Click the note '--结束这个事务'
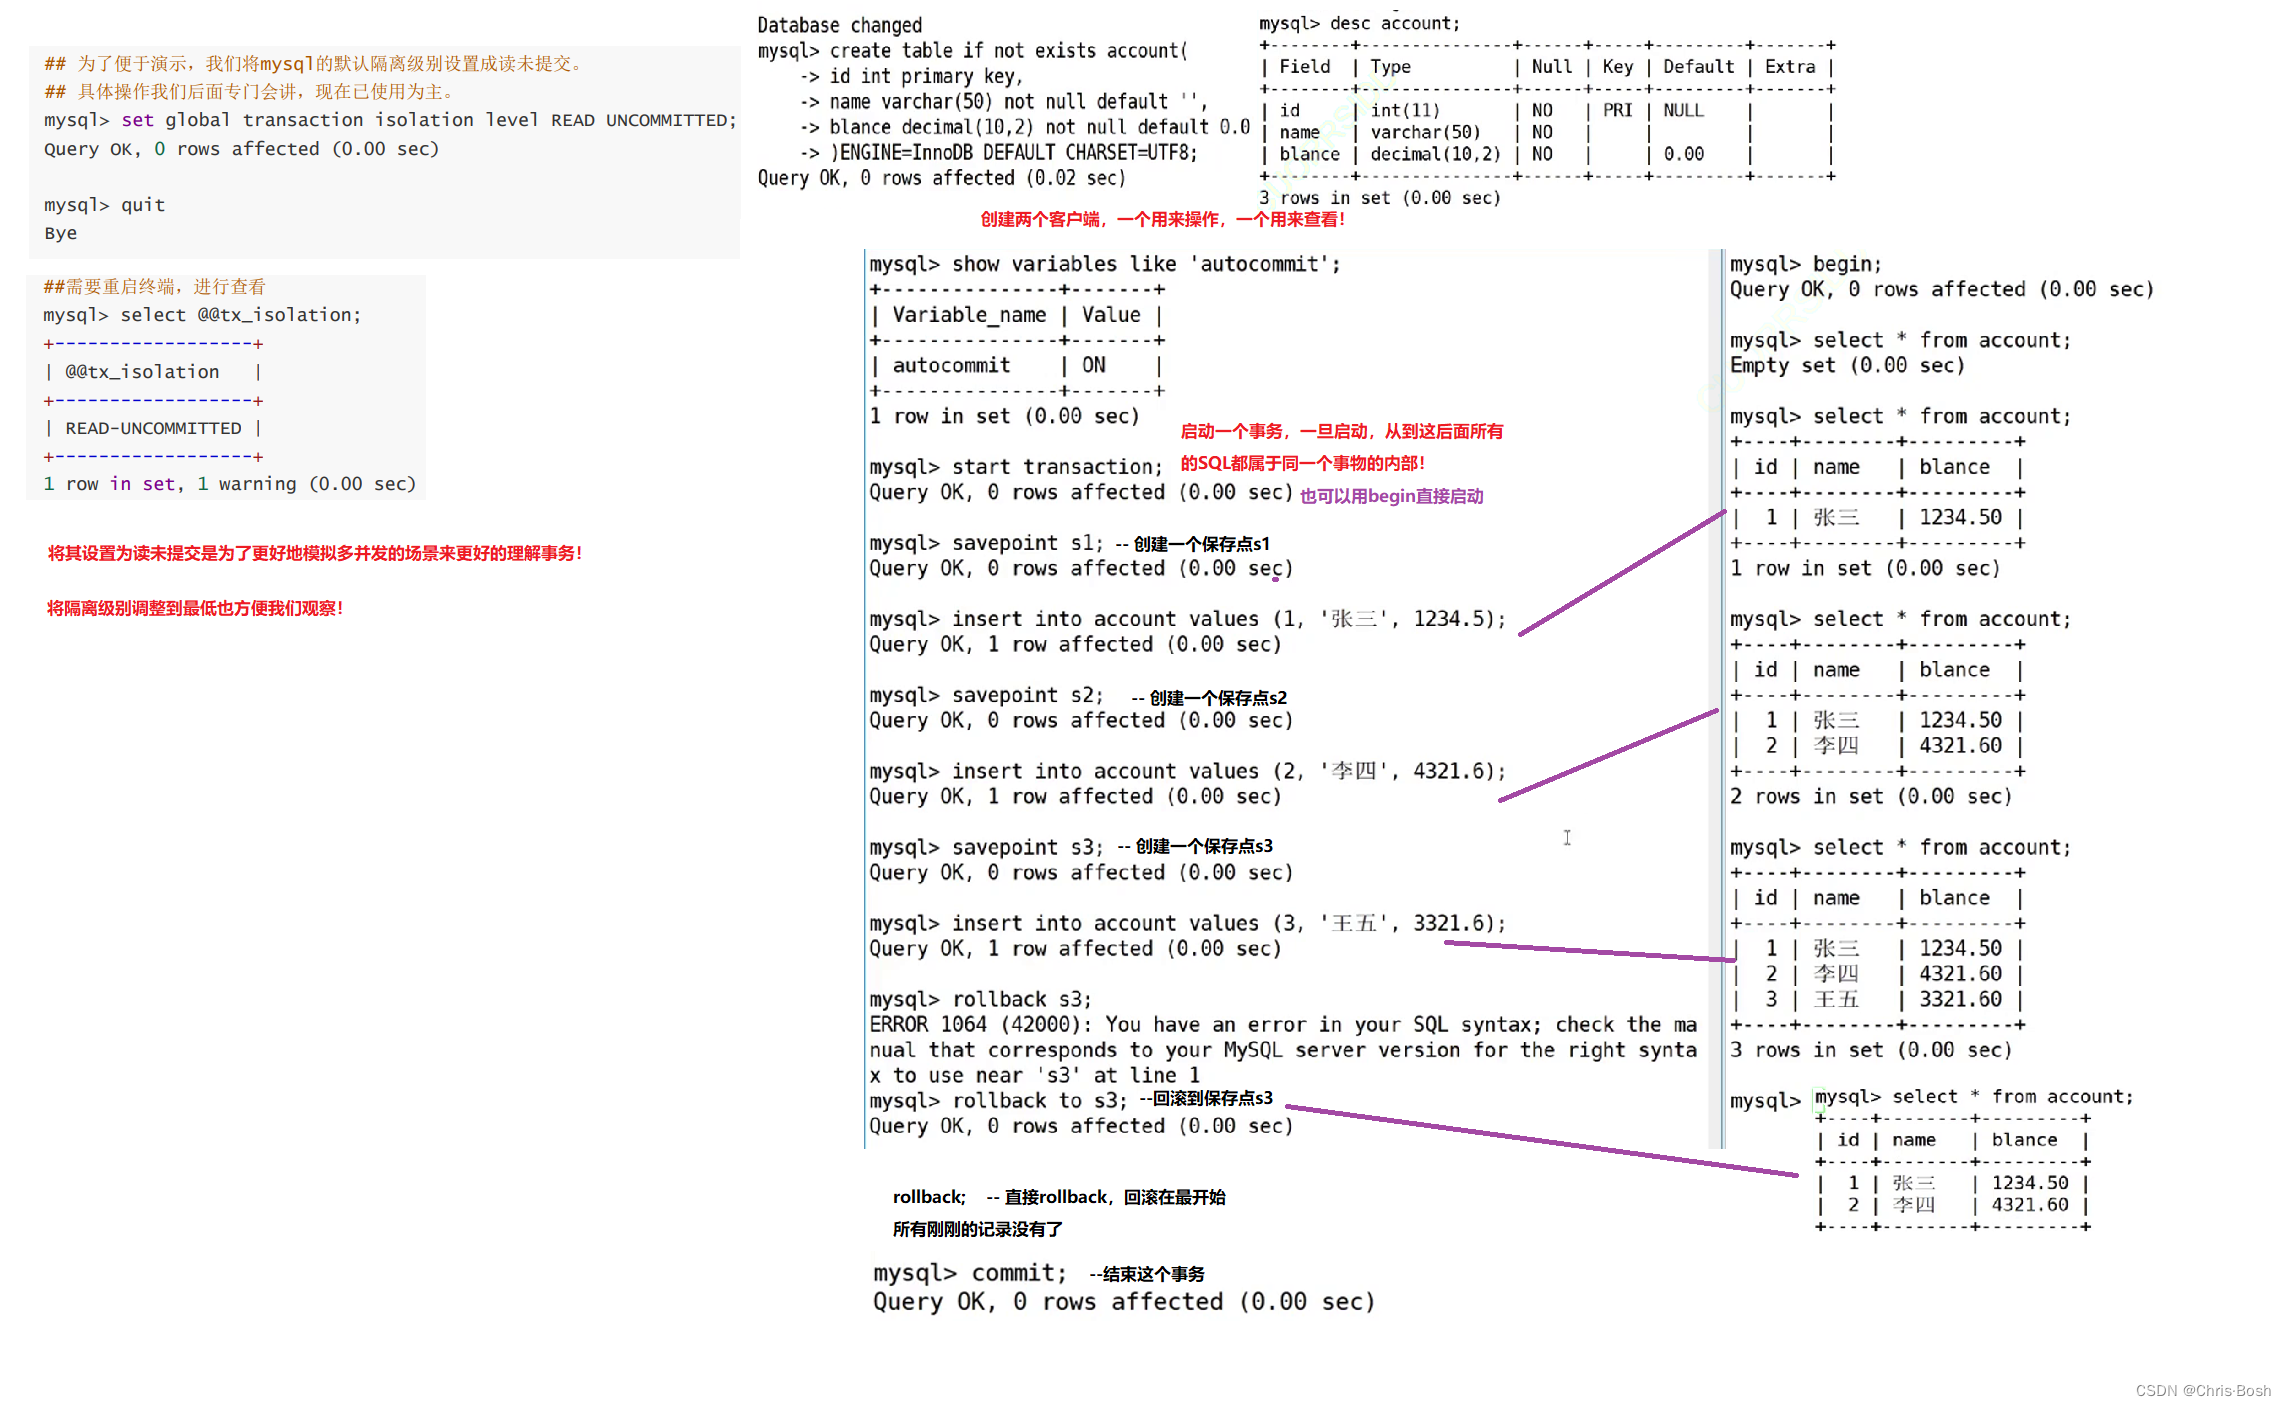Screen dimensions: 2286x1406 pos(1147,1274)
